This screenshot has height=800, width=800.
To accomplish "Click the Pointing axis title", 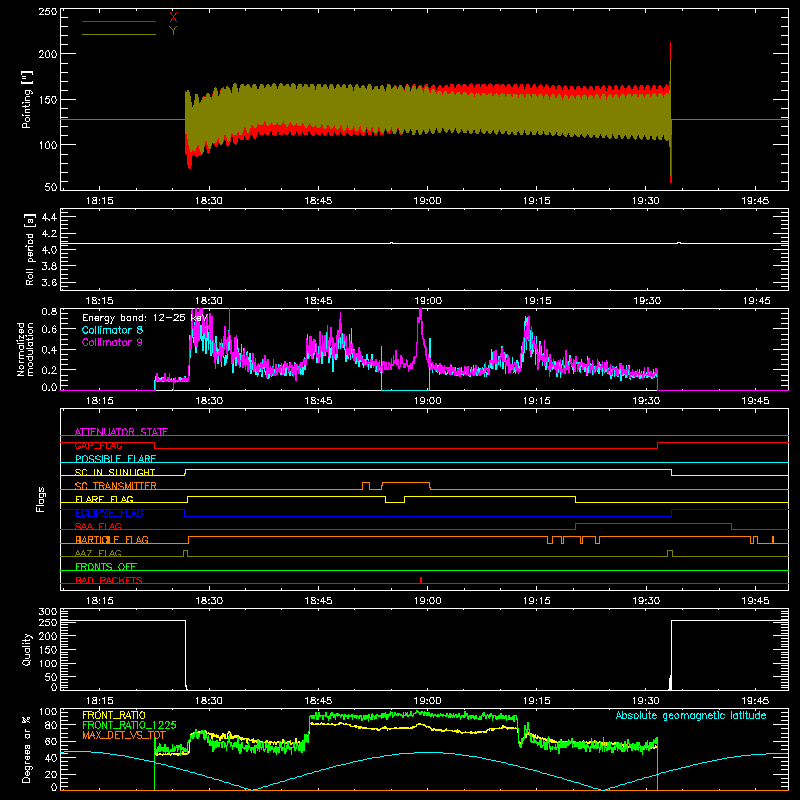I will point(27,99).
